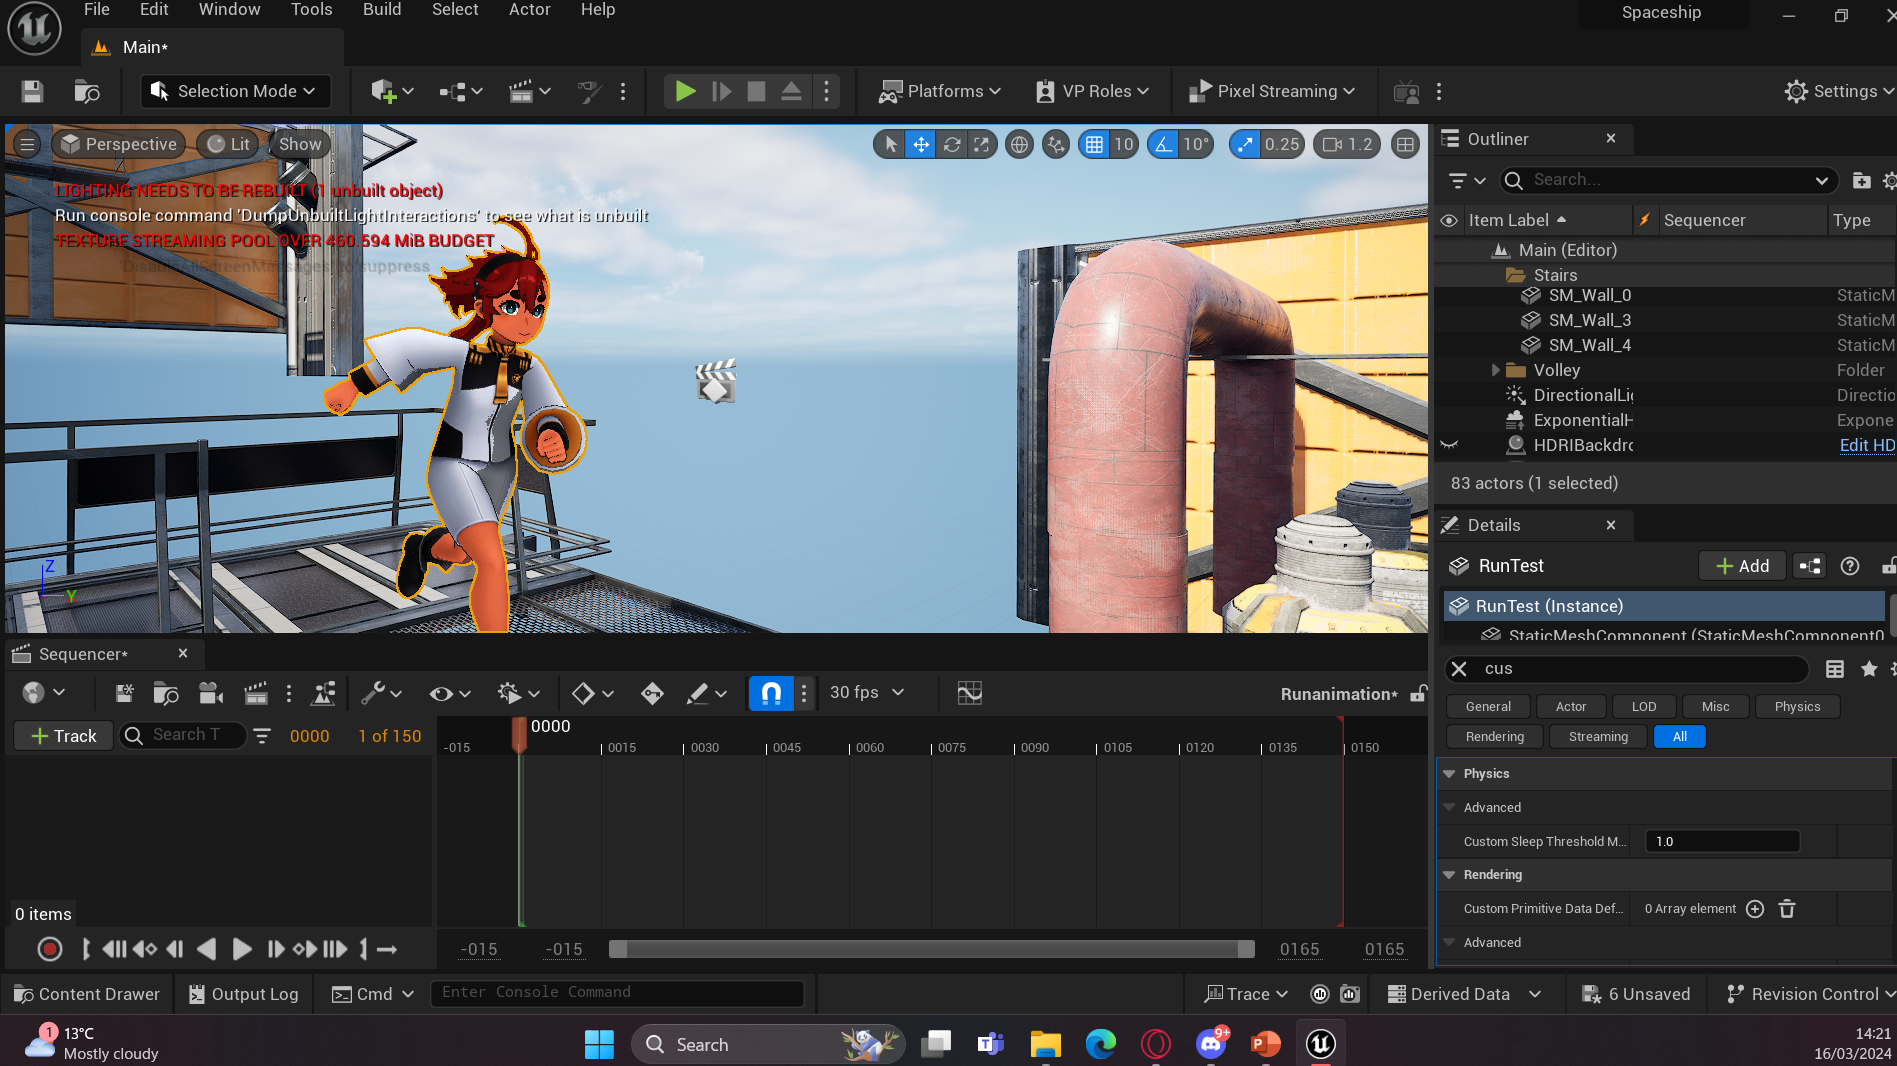The height and width of the screenshot is (1066, 1897).
Task: Open the 30 fps frame rate dropdown
Action: tap(867, 692)
